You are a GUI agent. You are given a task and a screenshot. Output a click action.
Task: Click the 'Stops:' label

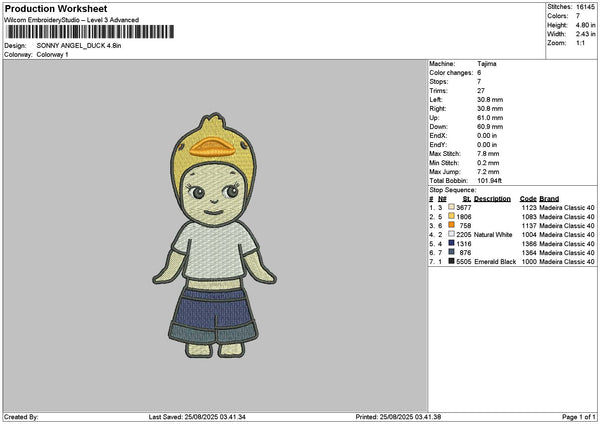[x=439, y=82]
